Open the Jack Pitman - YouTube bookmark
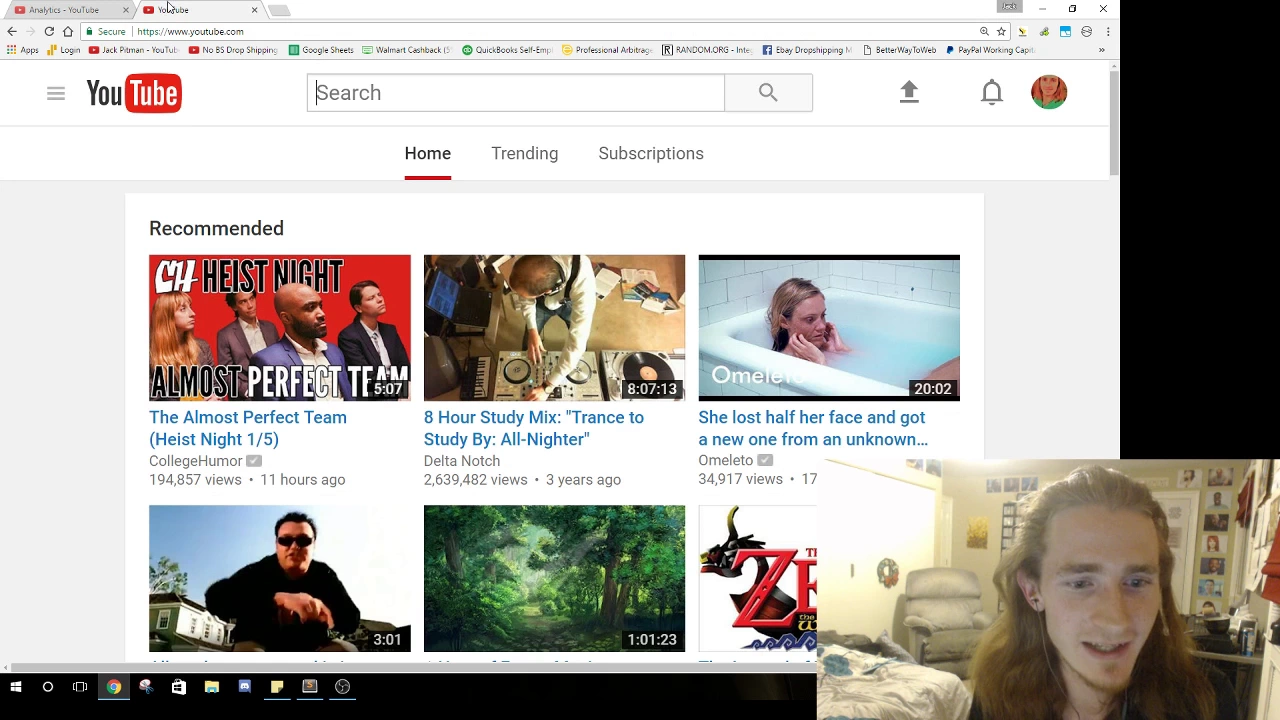This screenshot has height=720, width=1280. point(134,50)
